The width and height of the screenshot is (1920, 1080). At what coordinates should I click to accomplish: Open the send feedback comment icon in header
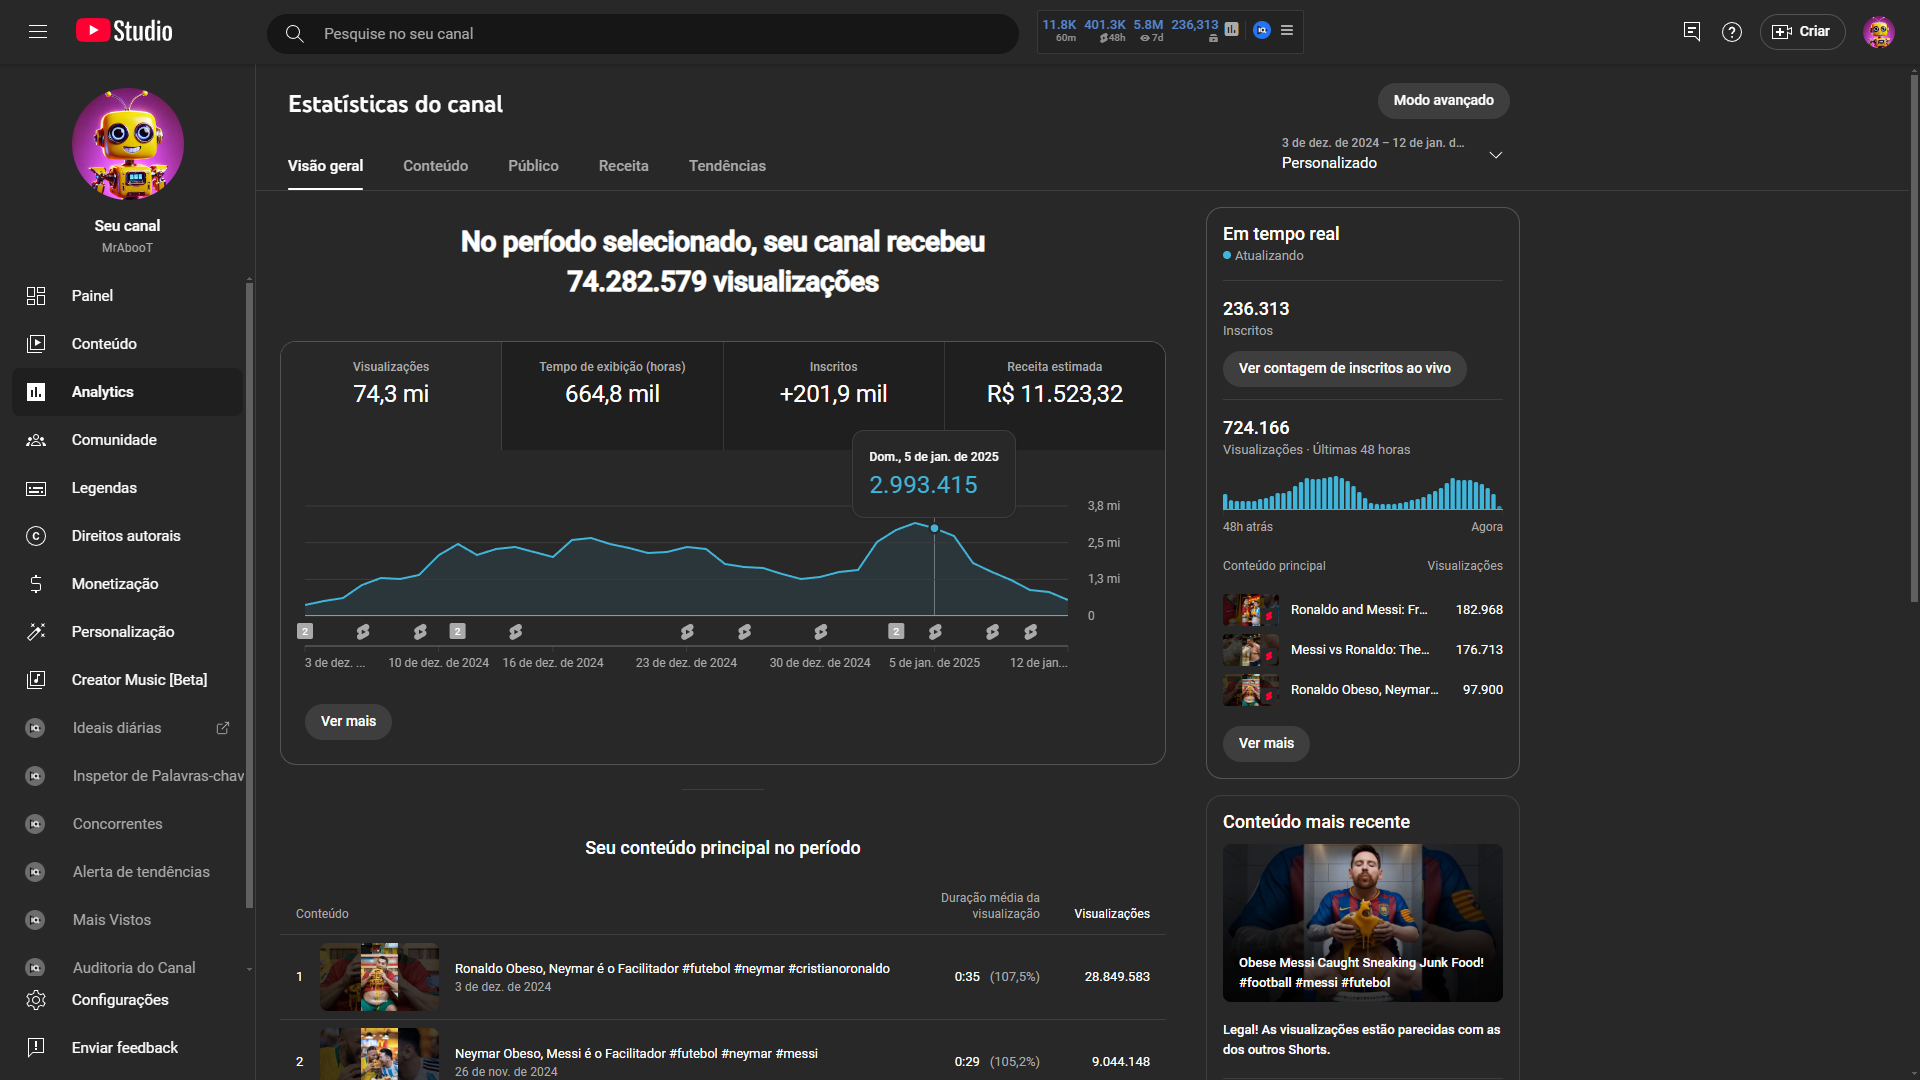pos(1692,32)
